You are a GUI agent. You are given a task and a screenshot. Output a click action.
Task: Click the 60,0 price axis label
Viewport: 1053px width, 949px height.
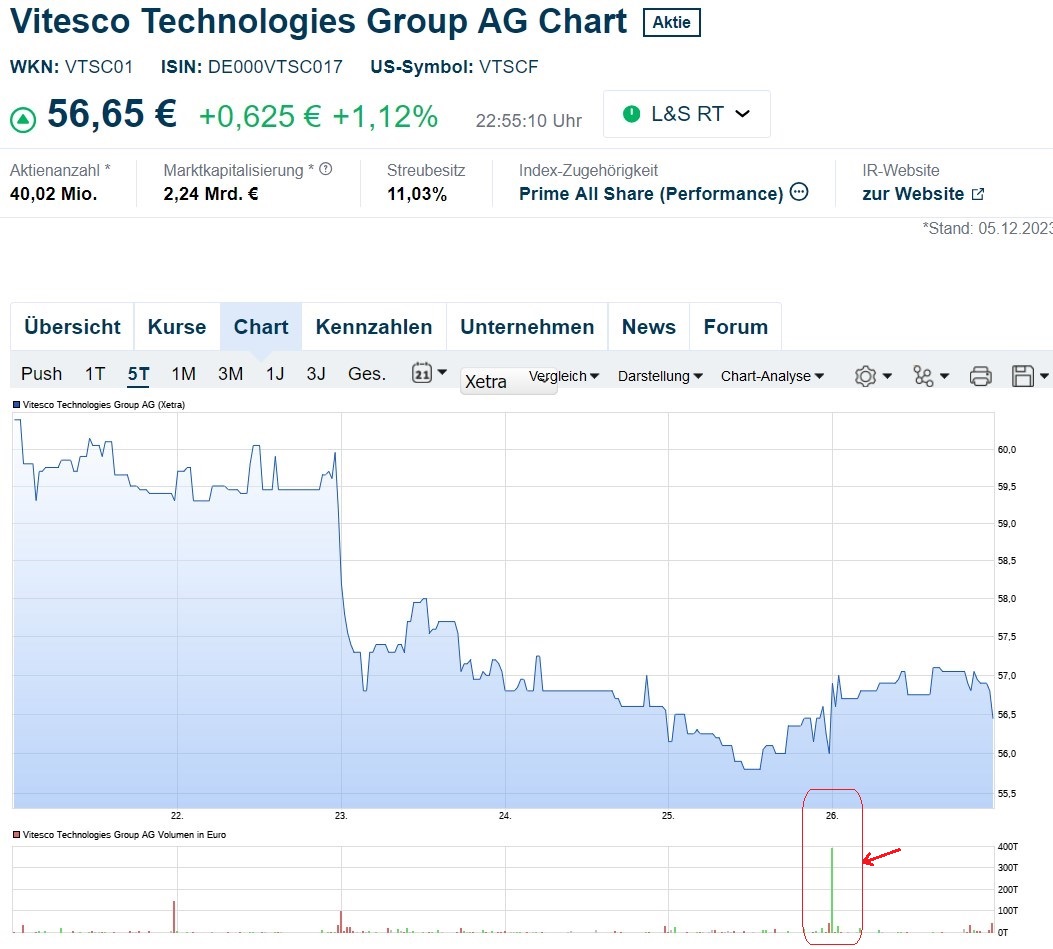tap(1007, 449)
